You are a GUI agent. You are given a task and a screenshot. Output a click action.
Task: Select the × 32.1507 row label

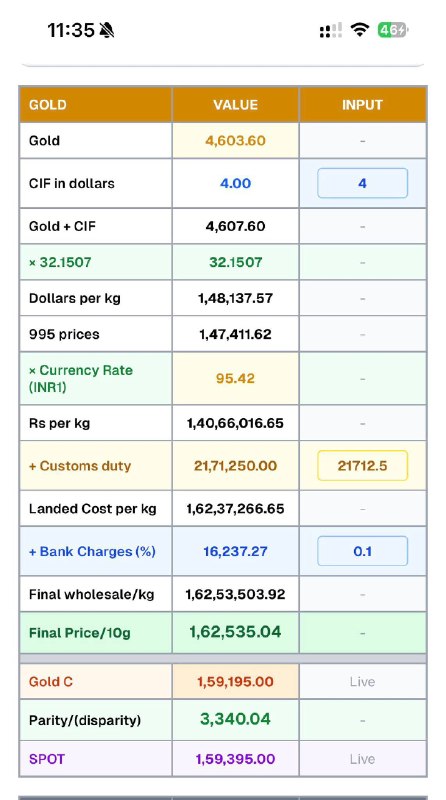pyautogui.click(x=60, y=262)
